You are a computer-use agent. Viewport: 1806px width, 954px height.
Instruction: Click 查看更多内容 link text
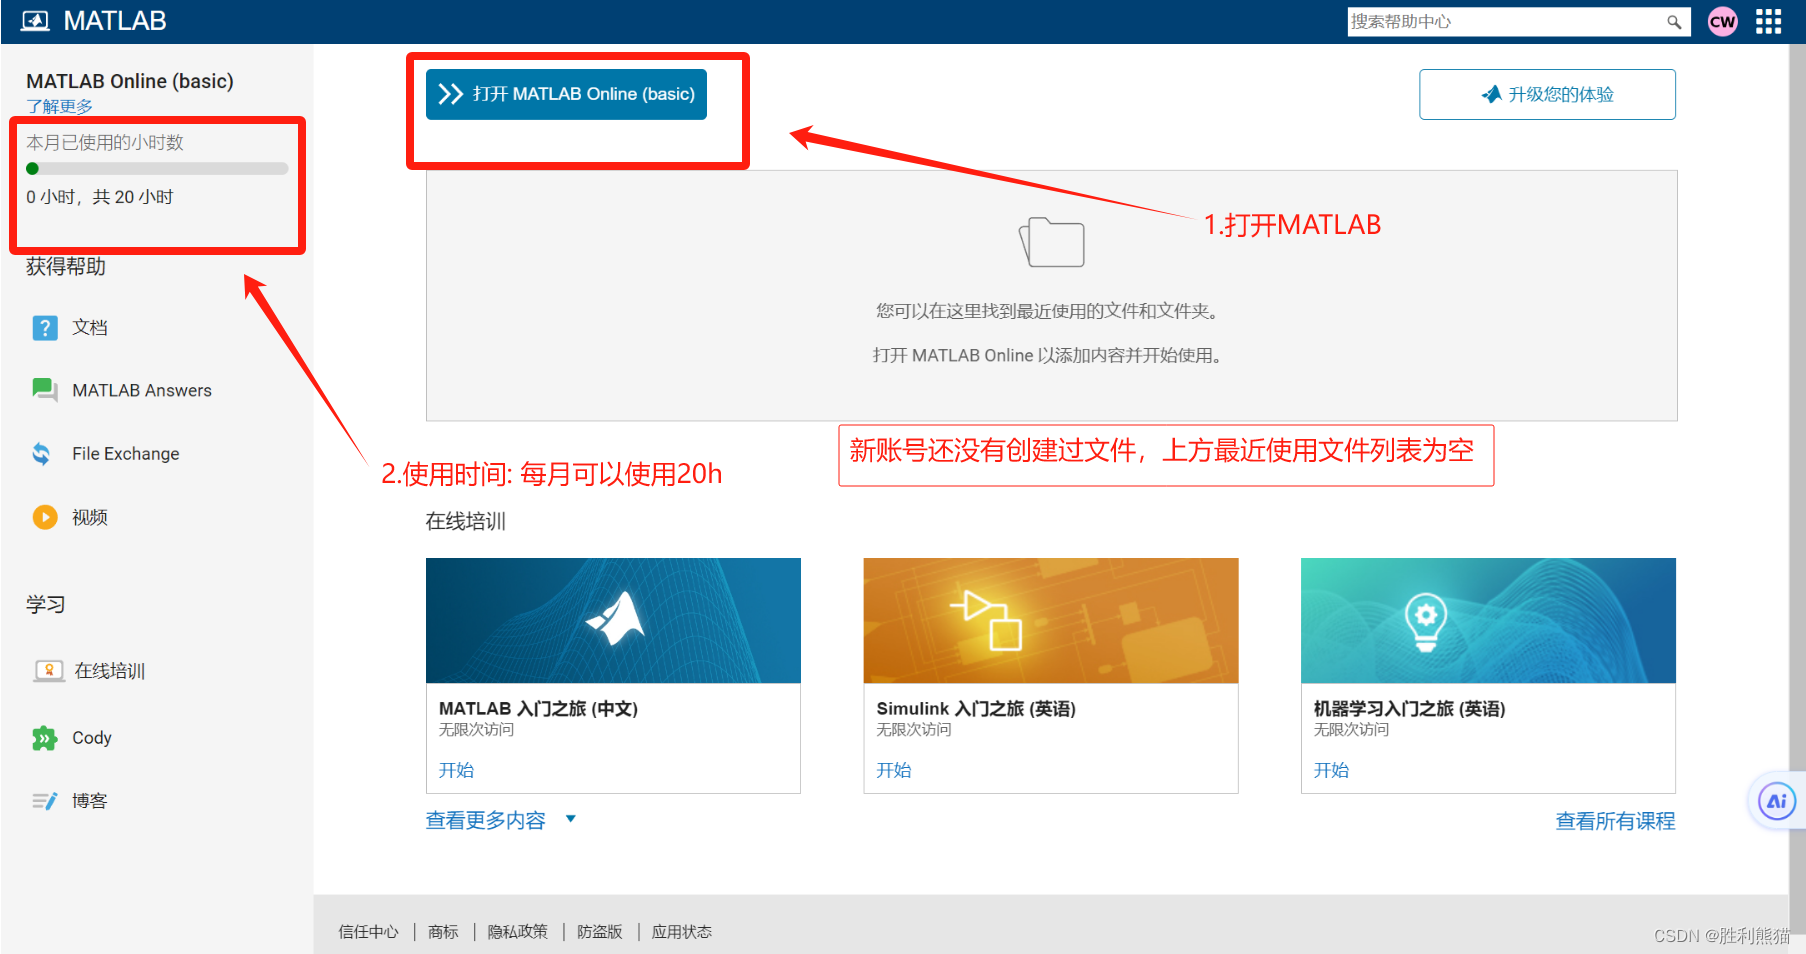tap(486, 821)
